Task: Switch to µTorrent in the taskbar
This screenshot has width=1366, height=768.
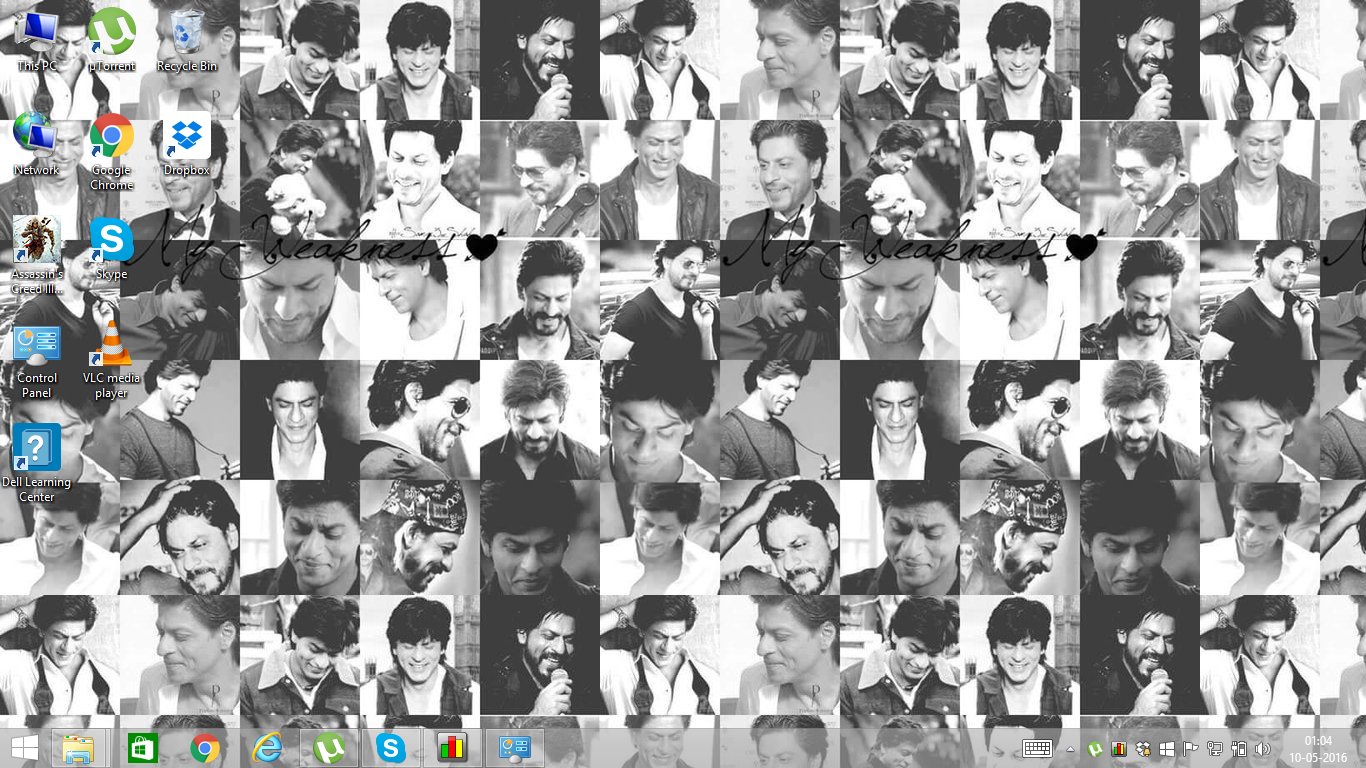Action: (x=329, y=748)
